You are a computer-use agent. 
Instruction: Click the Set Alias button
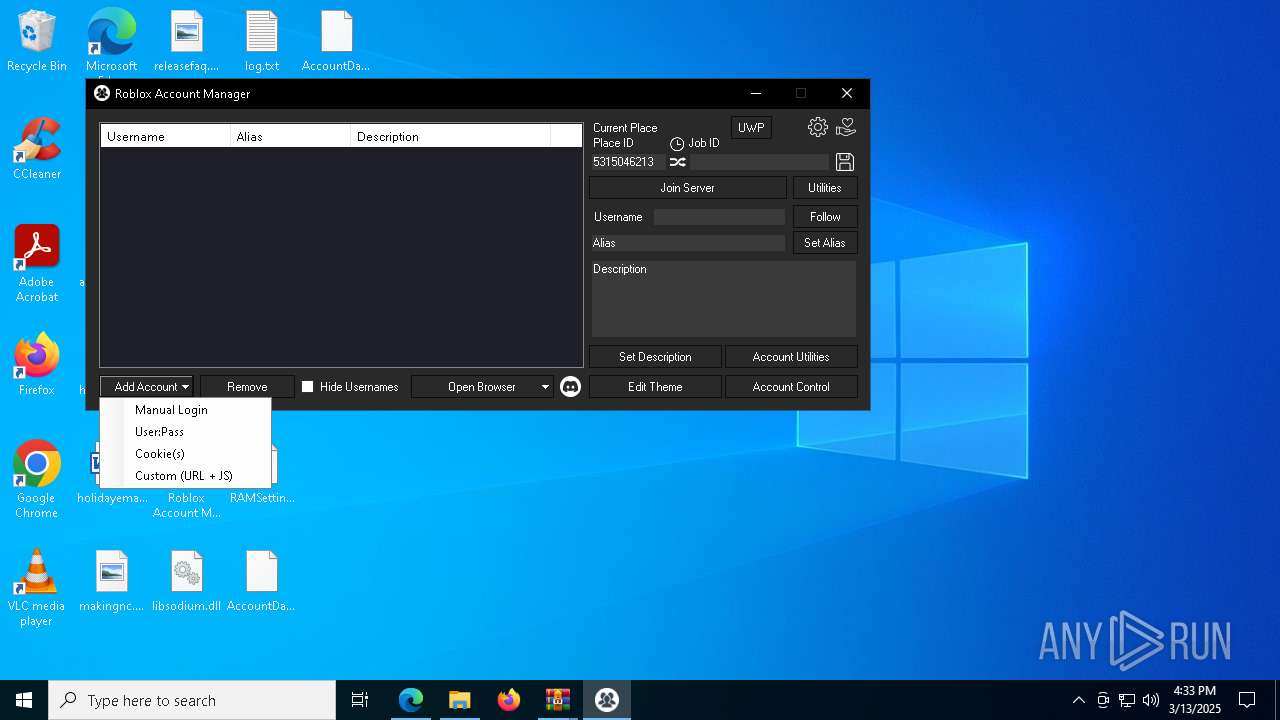825,243
